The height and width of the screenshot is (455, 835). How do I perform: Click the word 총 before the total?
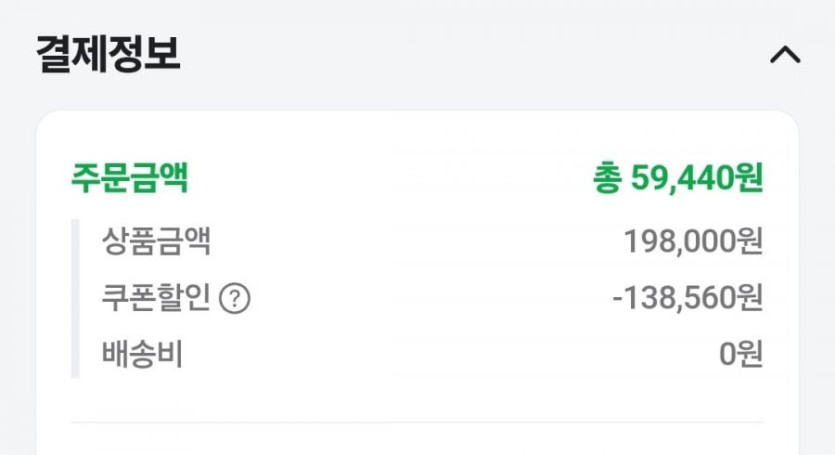(607, 178)
